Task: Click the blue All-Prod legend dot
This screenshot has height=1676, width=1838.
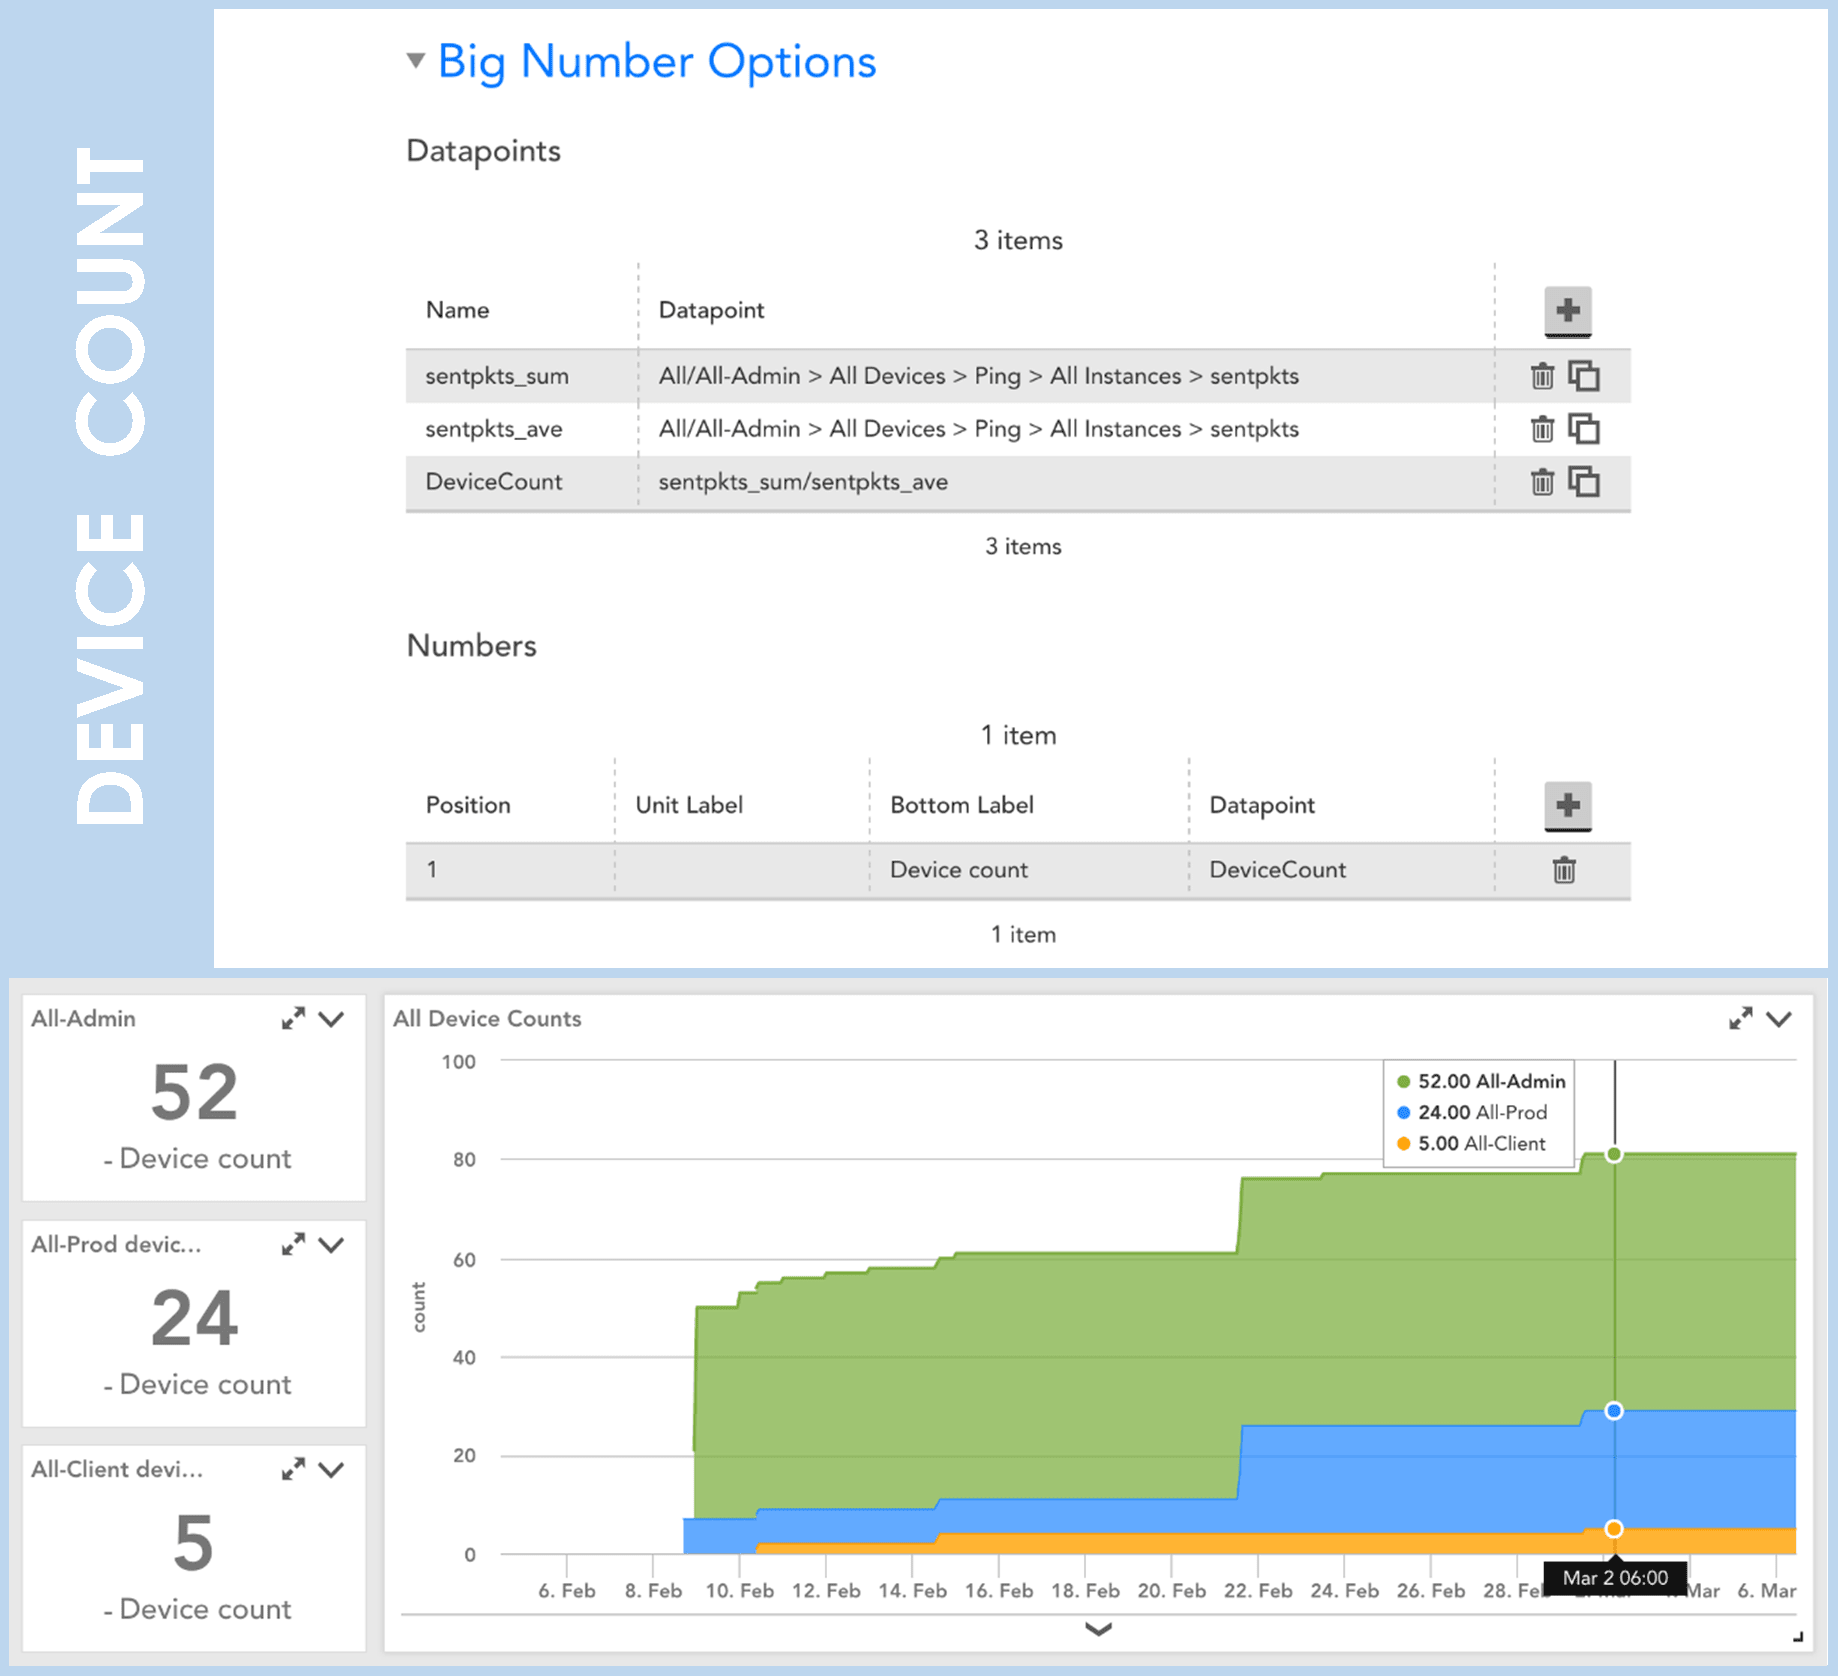Action: 1404,1112
